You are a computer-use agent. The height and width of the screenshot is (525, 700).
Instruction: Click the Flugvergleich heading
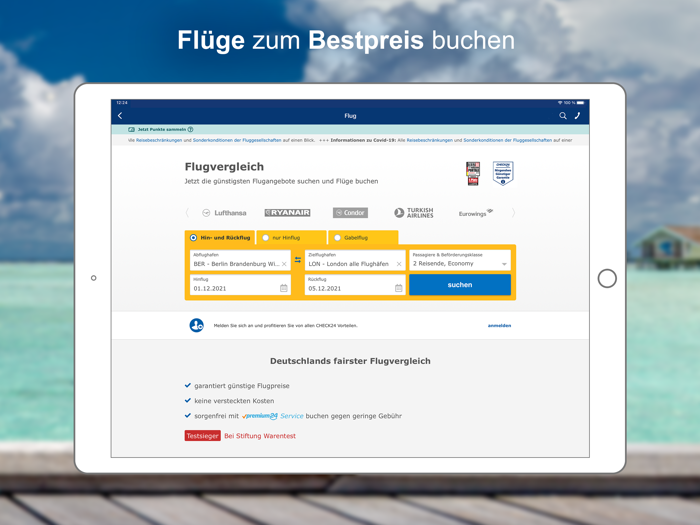tap(224, 167)
